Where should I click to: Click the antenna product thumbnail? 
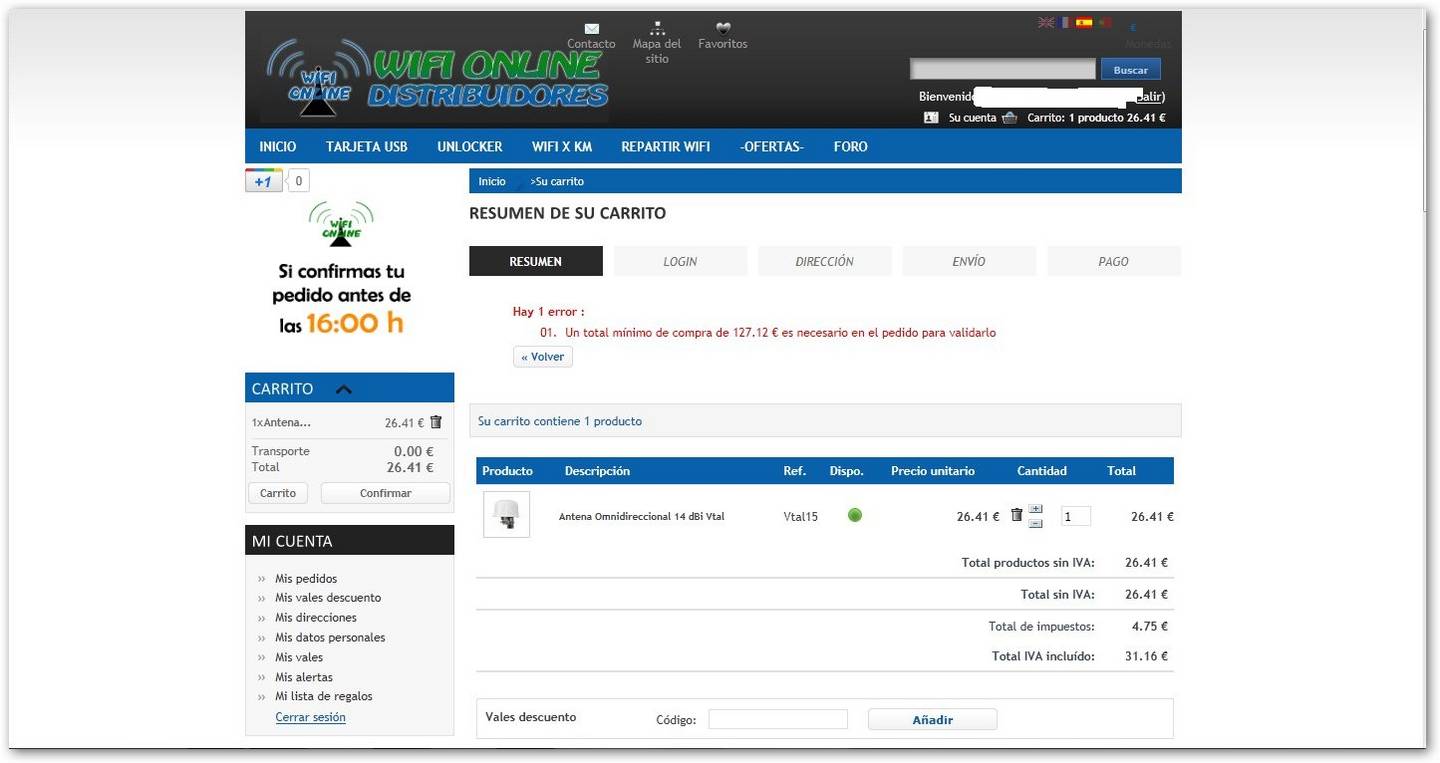pos(507,515)
